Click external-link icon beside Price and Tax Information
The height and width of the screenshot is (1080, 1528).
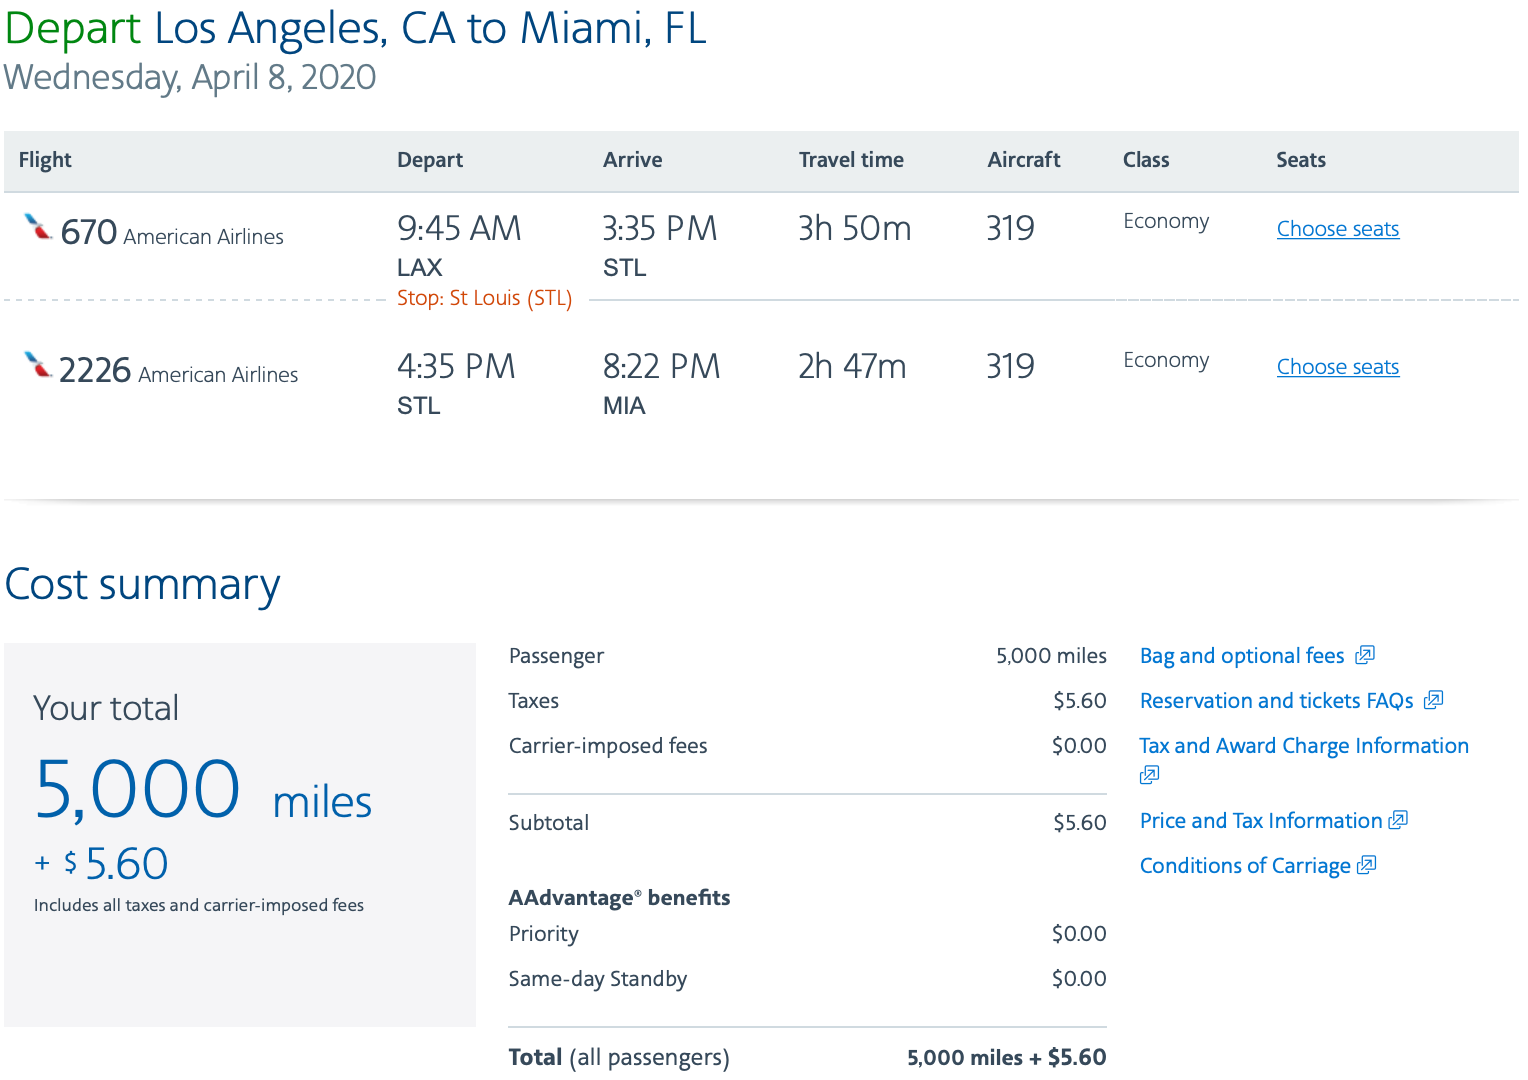(x=1398, y=820)
